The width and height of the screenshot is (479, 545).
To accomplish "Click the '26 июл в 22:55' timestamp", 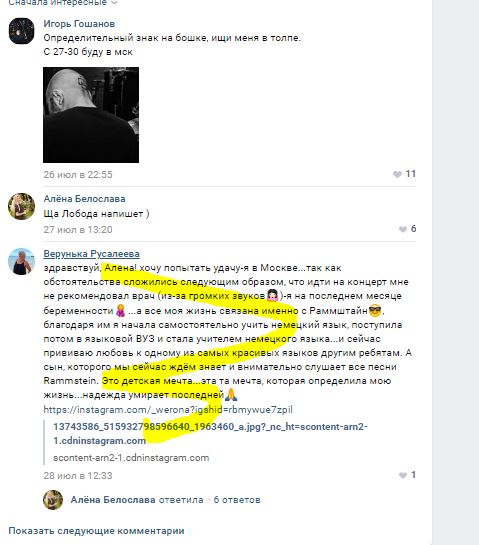I will click(x=78, y=174).
